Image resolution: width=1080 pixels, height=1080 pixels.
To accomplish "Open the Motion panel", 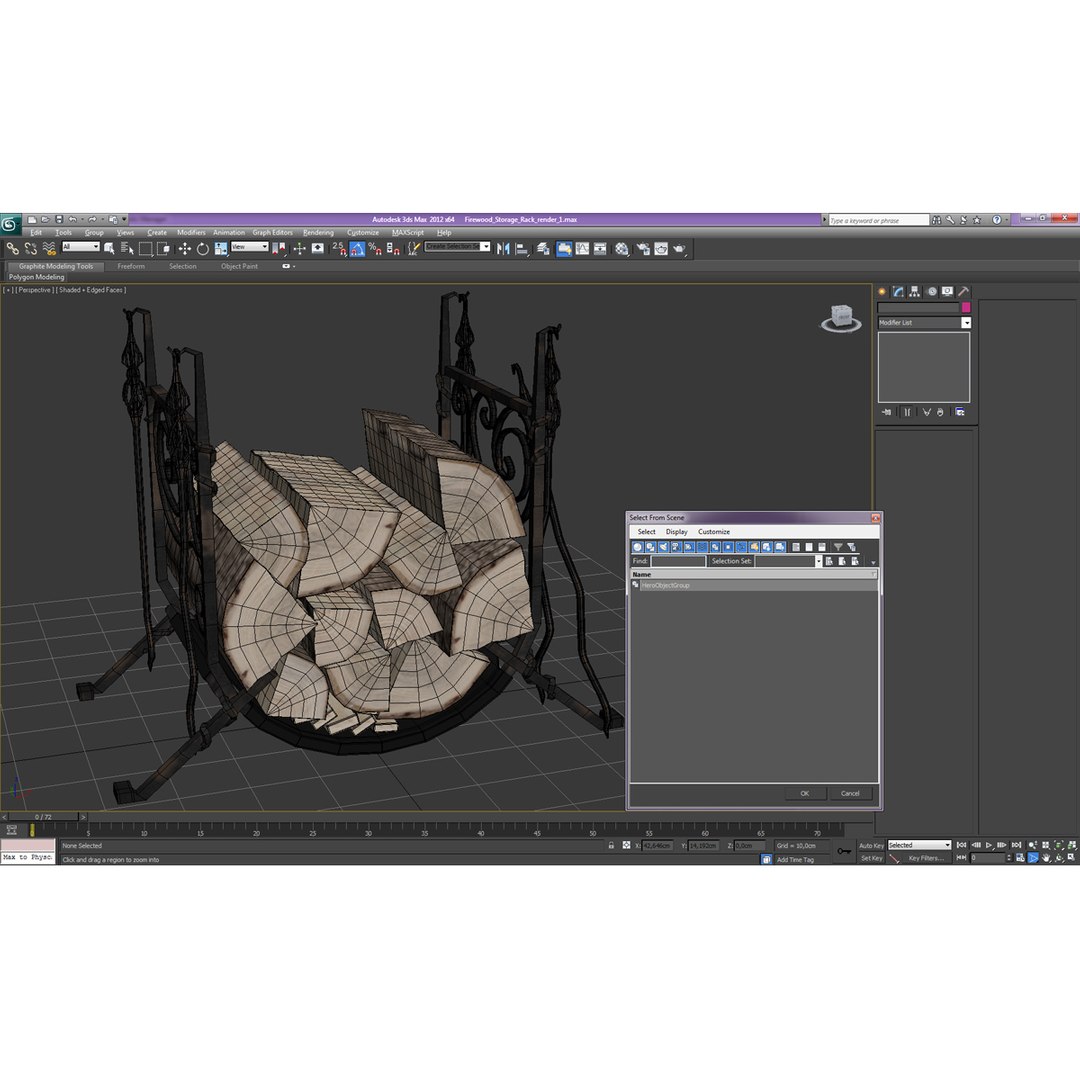I will click(x=931, y=291).
